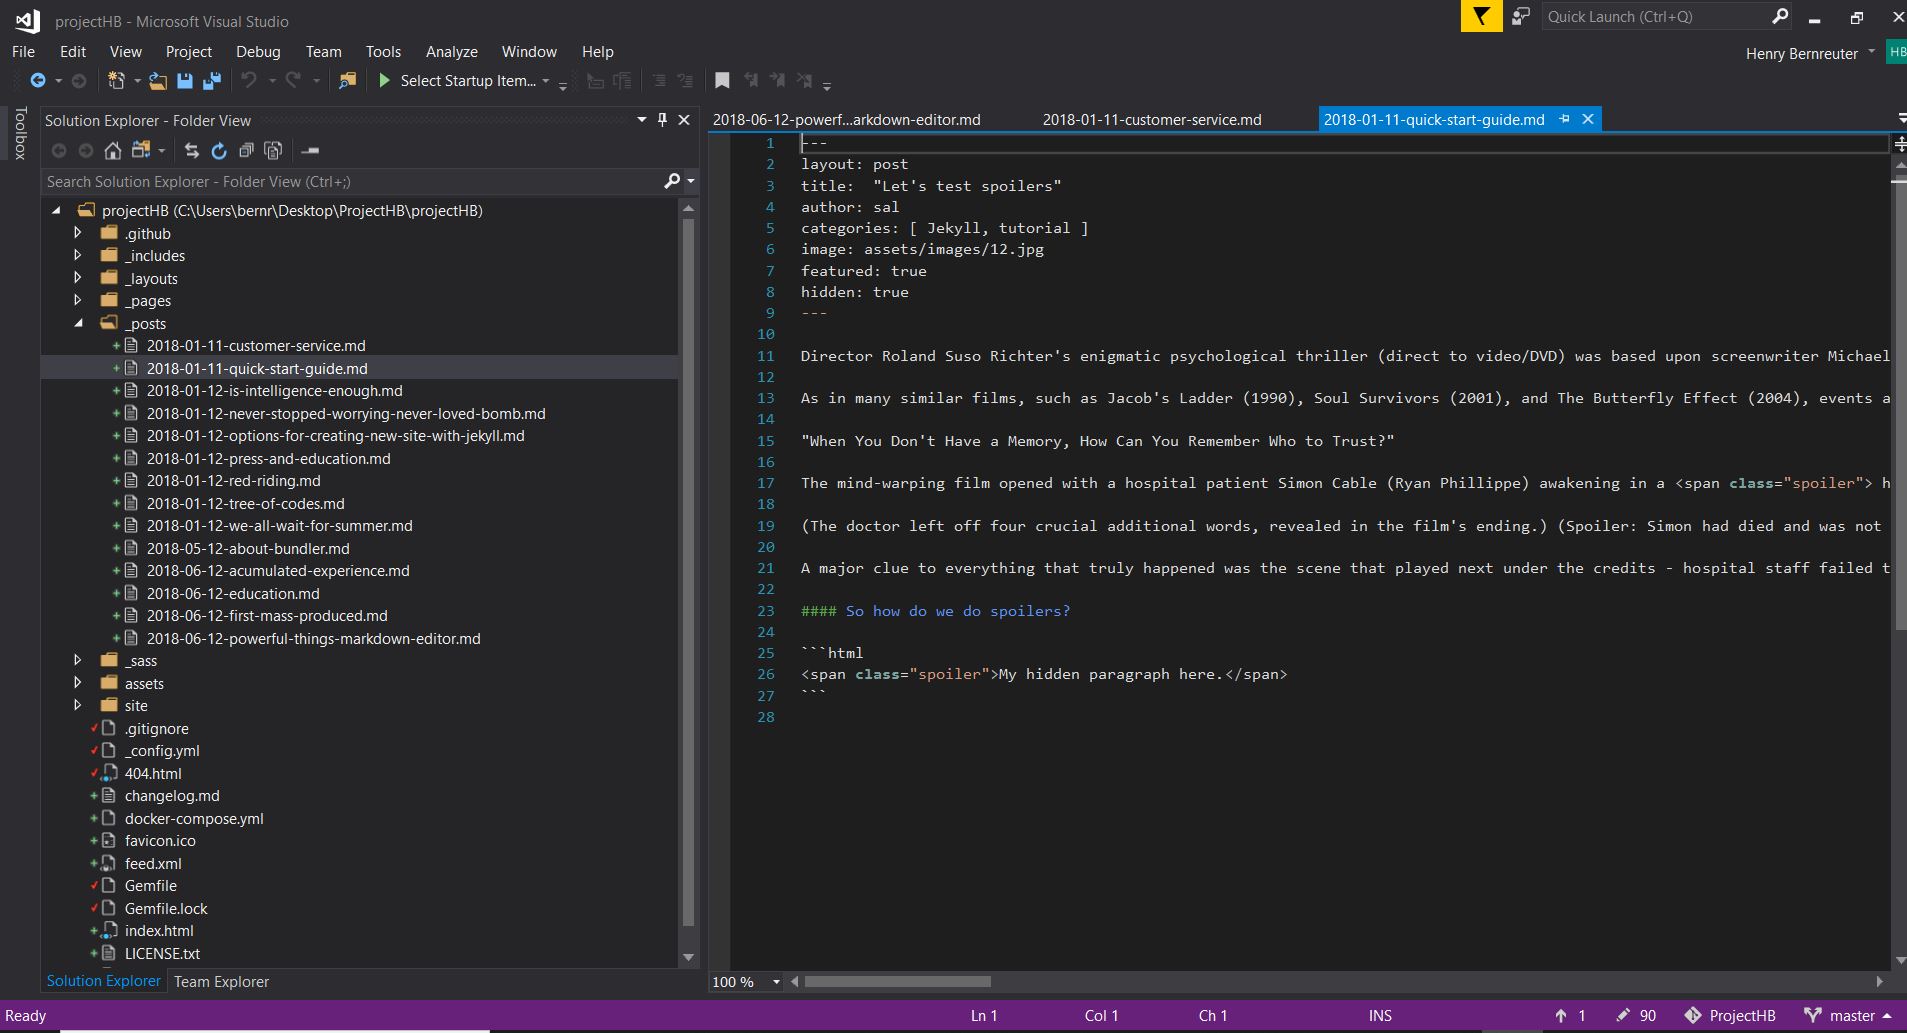Click the Navigate Backward arrow in main toolbar
The image size is (1907, 1033).
38,81
